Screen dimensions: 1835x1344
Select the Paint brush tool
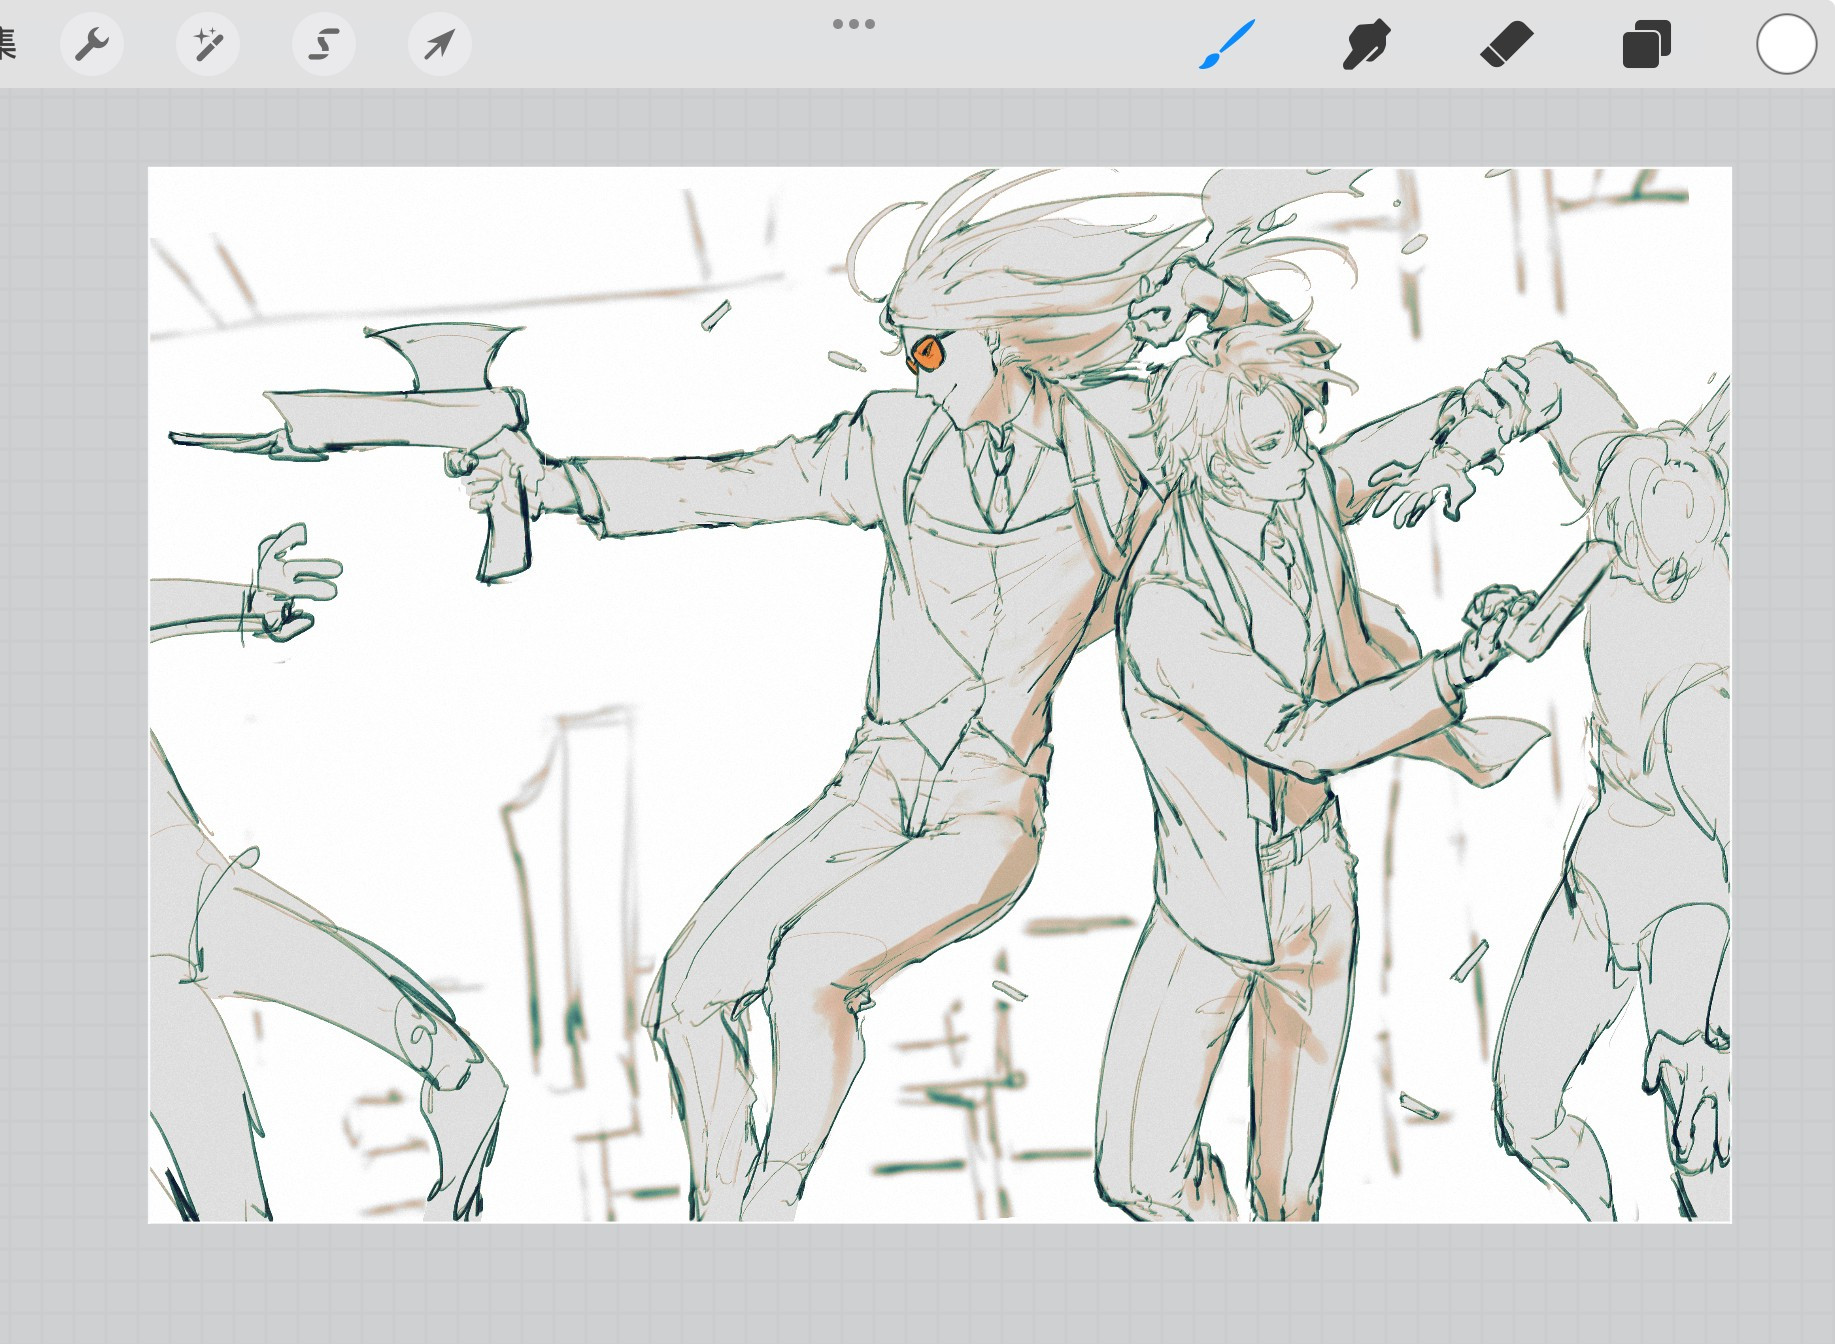(x=1227, y=44)
